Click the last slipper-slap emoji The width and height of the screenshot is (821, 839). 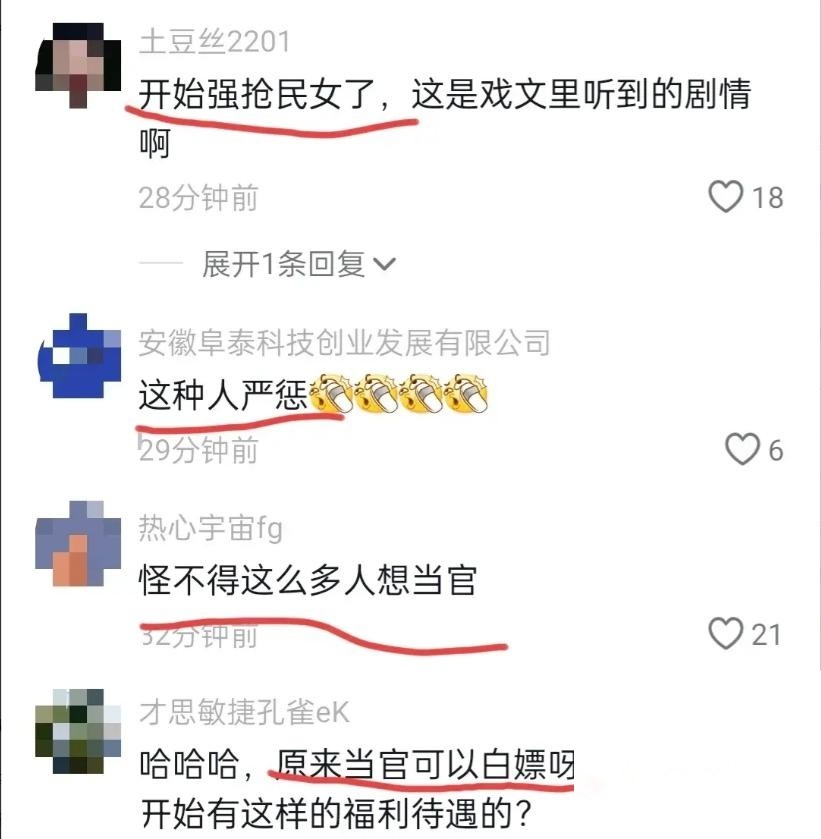pyautogui.click(x=467, y=393)
